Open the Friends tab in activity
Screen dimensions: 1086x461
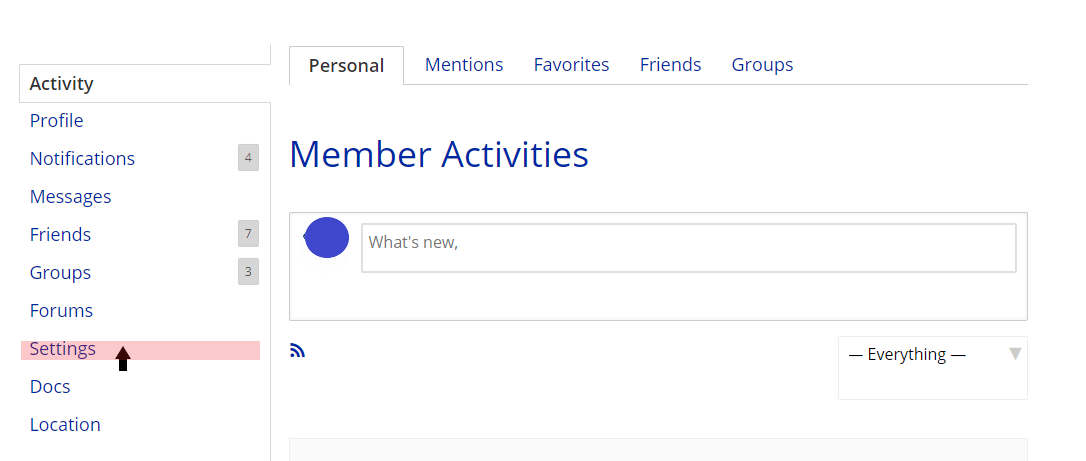670,65
